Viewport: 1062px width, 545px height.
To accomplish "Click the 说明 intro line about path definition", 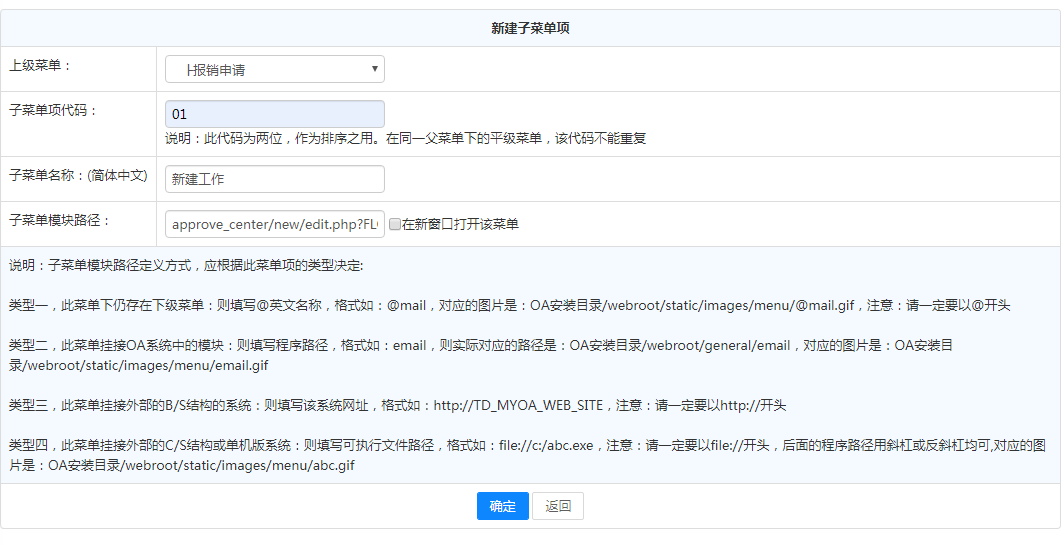I will (x=187, y=266).
